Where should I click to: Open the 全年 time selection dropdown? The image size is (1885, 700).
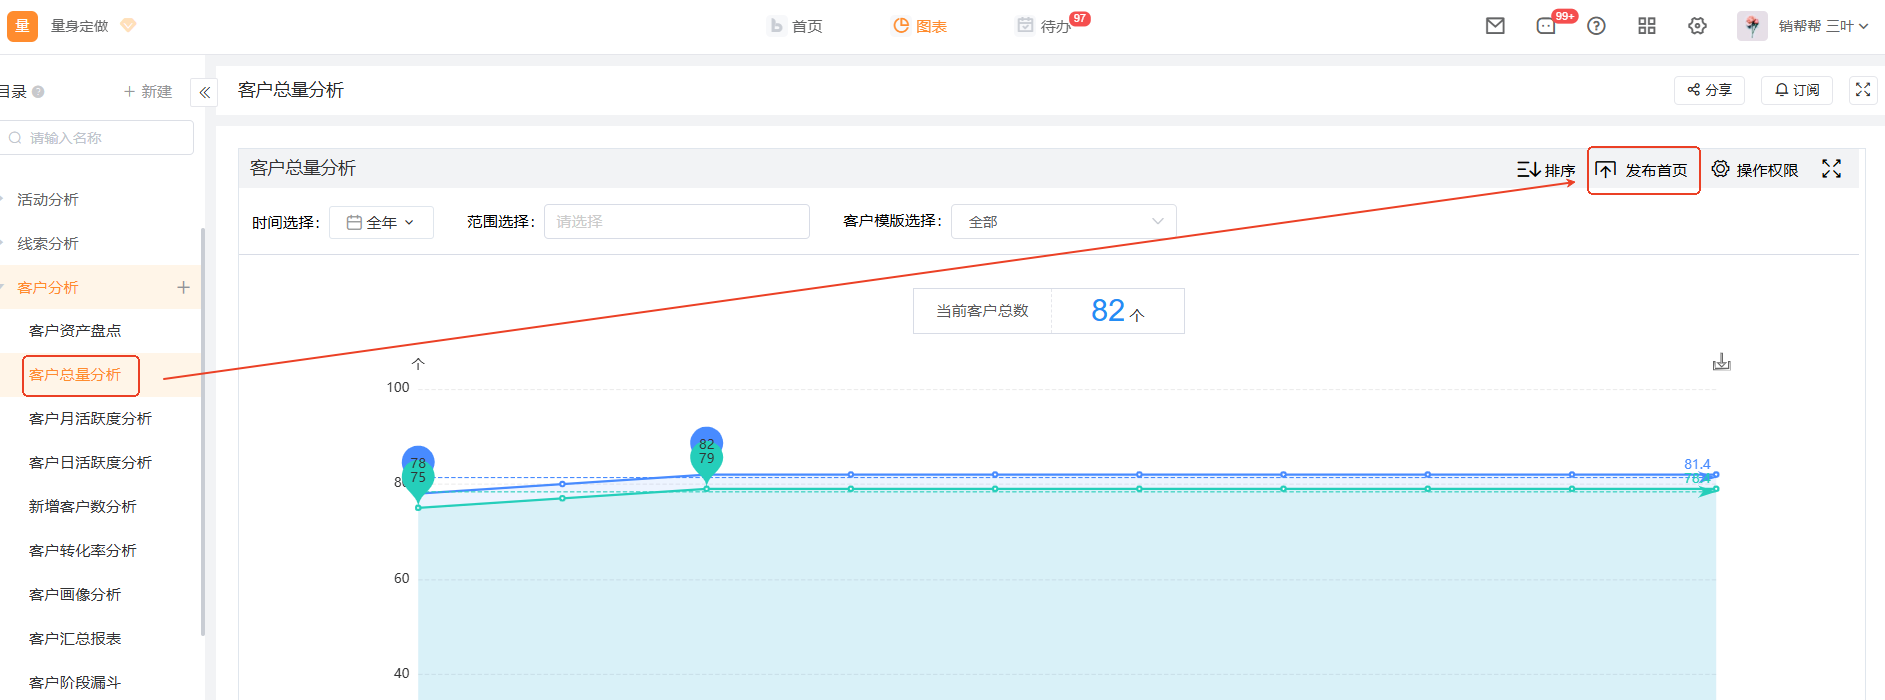[381, 222]
